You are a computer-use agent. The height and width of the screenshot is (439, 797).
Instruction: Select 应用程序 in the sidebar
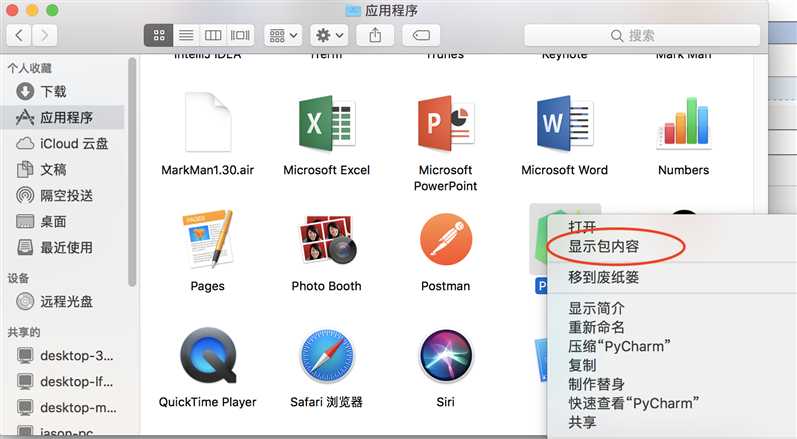click(63, 117)
